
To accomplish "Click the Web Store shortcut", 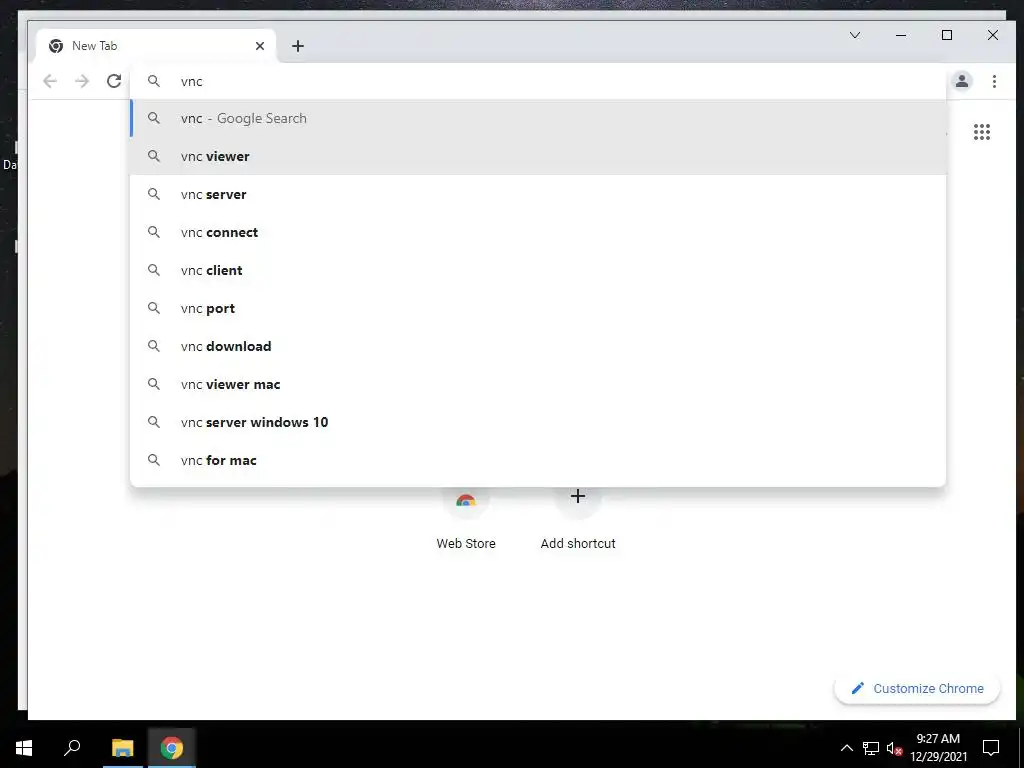I will 466,519.
